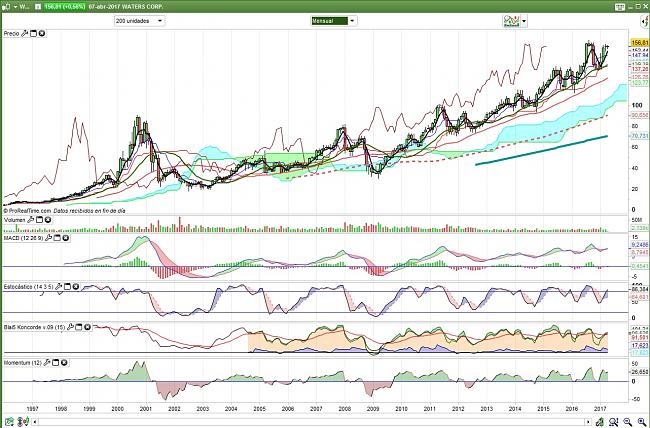Image resolution: width=650 pixels, height=428 pixels.
Task: Click scrollbar left arrow
Action: point(36,422)
